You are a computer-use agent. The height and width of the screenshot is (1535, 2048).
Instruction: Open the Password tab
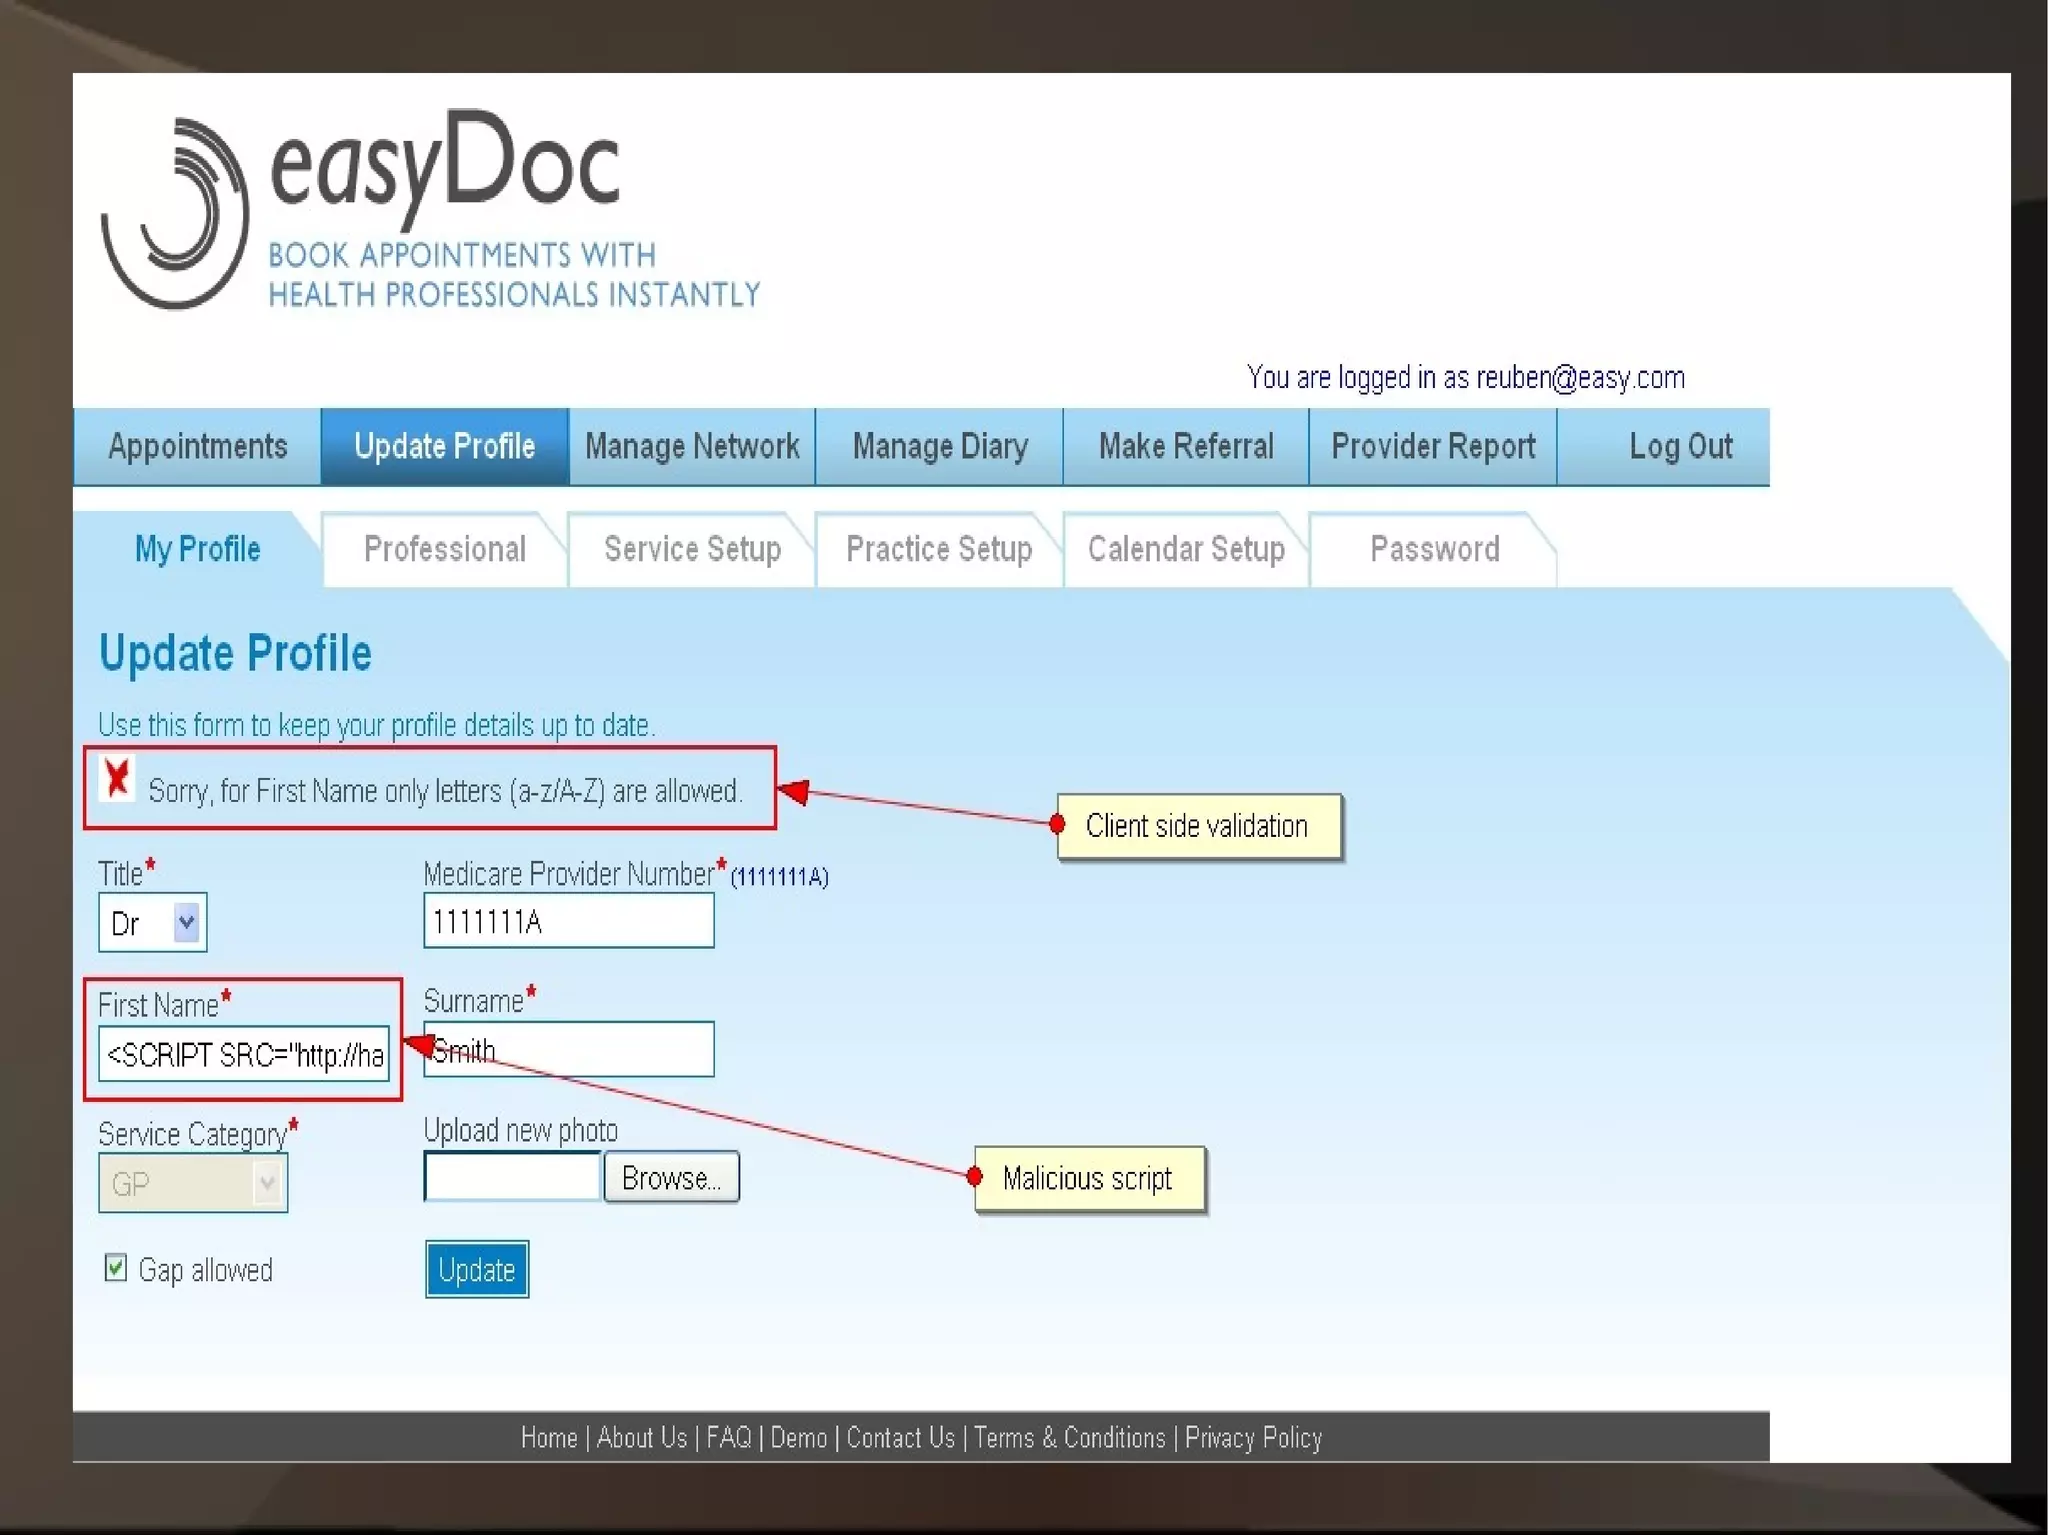[x=1434, y=549]
